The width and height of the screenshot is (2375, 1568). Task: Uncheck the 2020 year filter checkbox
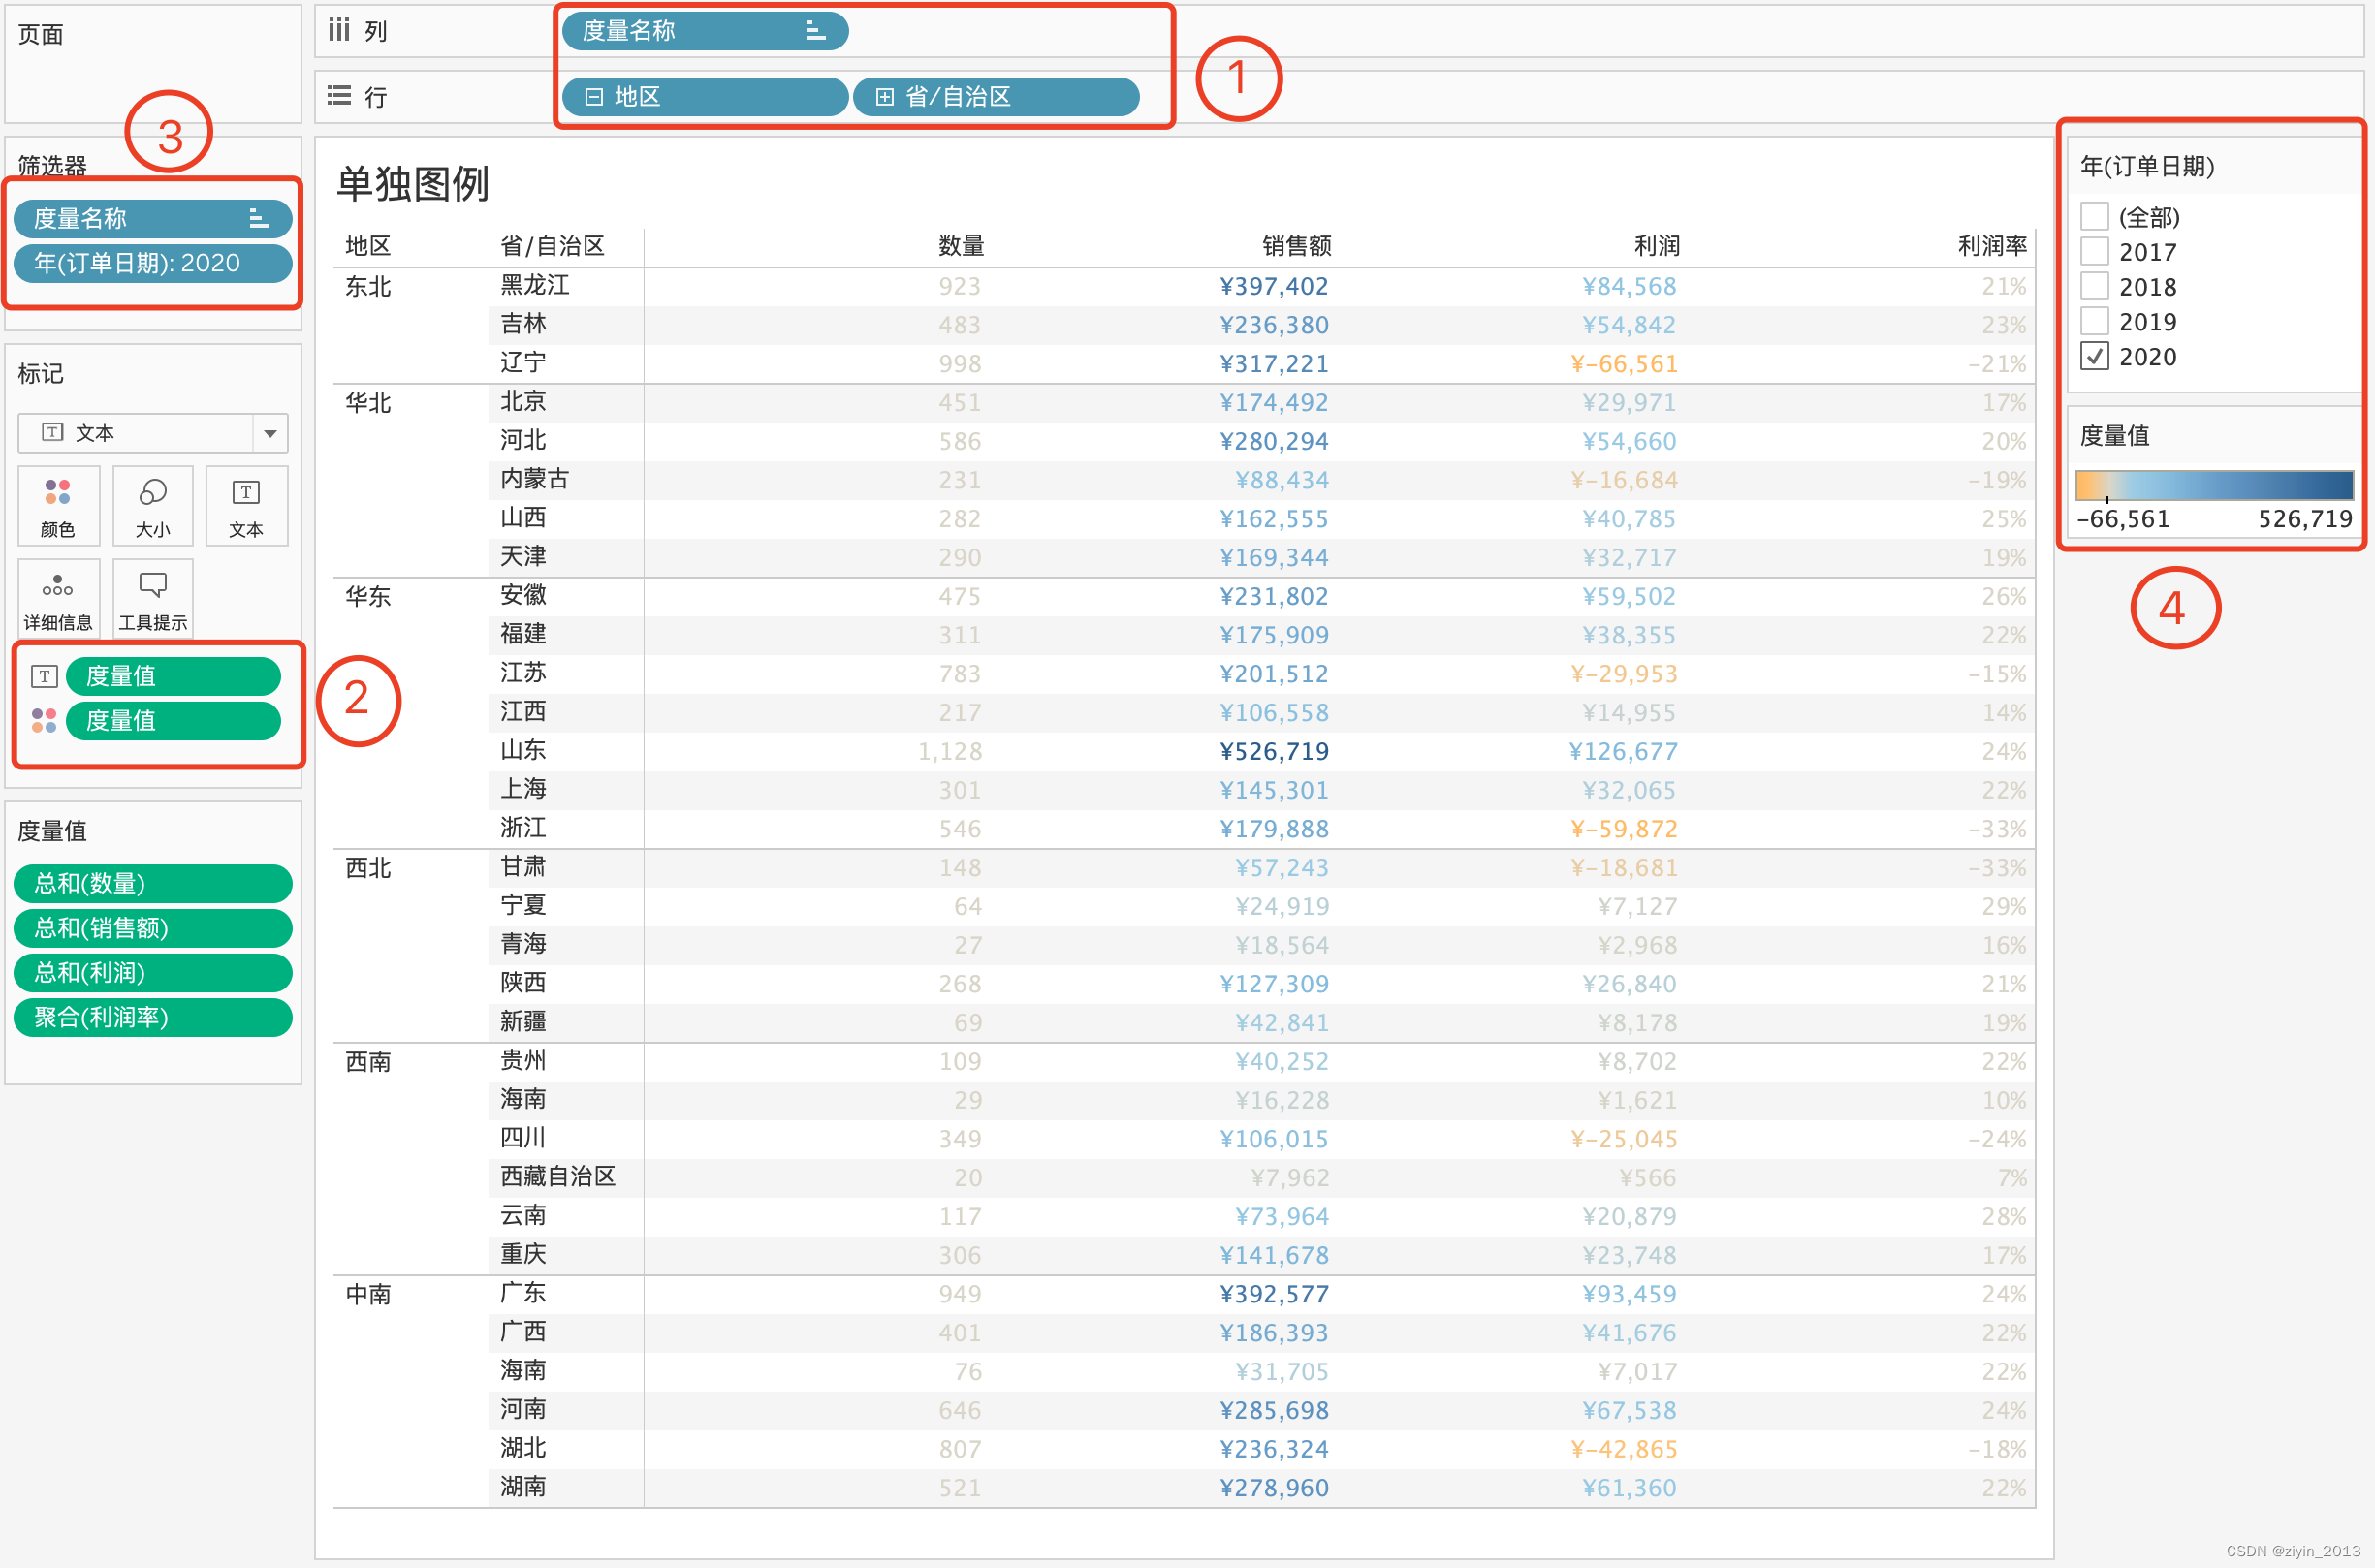(x=2094, y=356)
